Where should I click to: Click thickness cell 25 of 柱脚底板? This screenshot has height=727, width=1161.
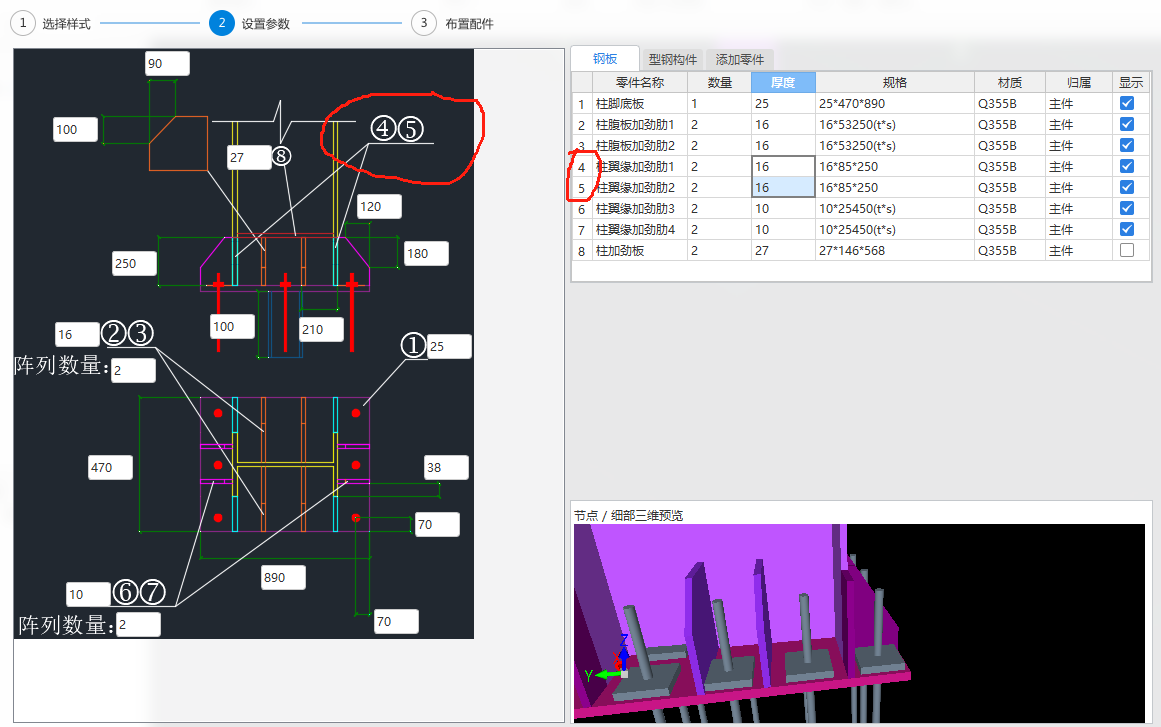coord(783,104)
